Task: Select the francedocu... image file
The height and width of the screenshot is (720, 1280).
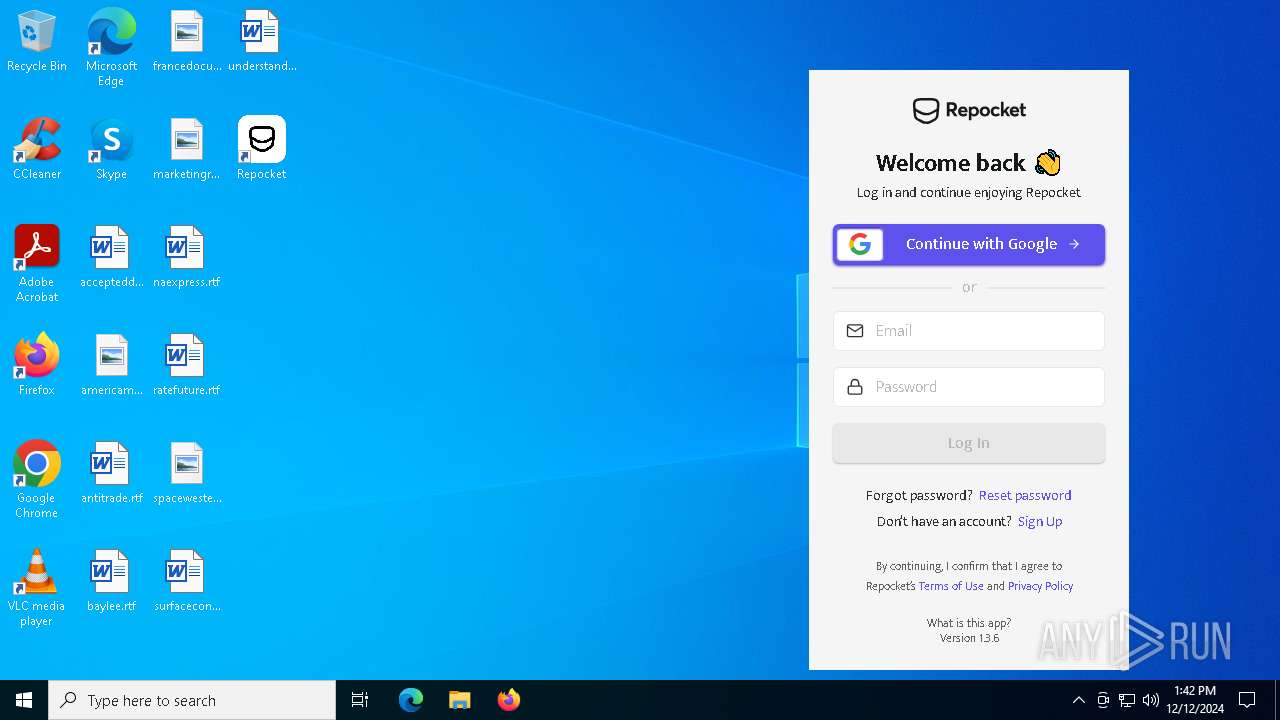Action: pos(187,41)
